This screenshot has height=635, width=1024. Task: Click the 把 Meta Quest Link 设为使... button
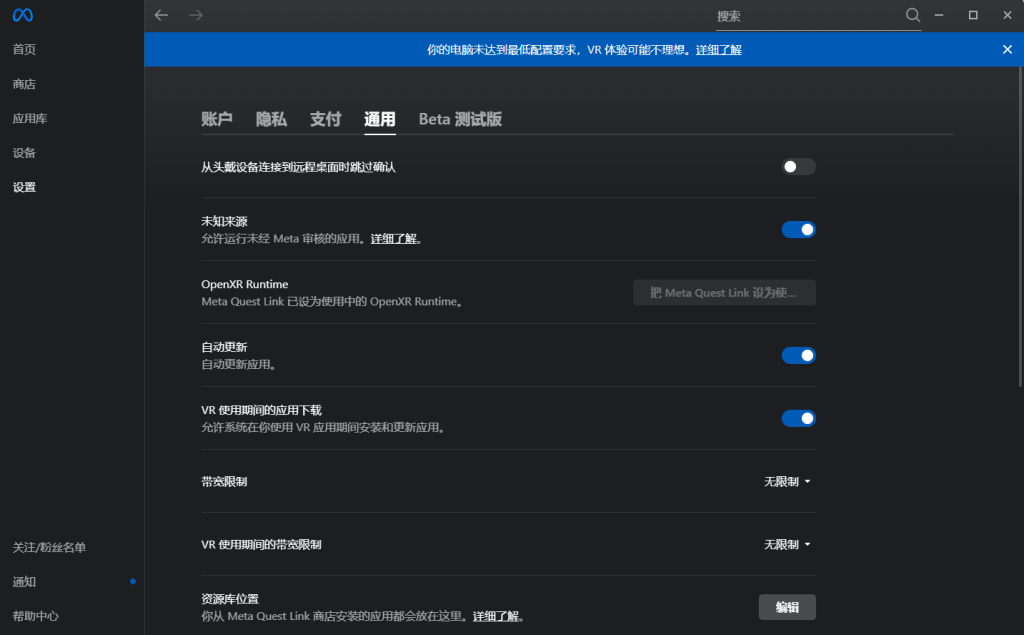(x=724, y=293)
